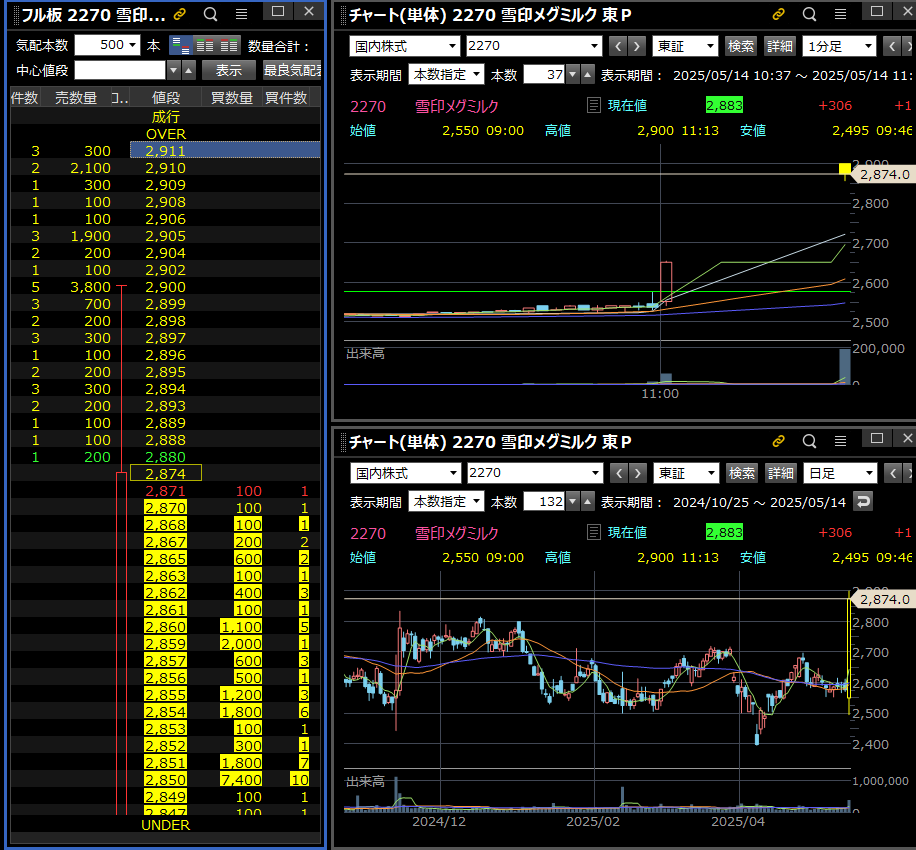This screenshot has width=916, height=850.
Task: Select the highlighted ask price 2,911
Action: coord(165,151)
